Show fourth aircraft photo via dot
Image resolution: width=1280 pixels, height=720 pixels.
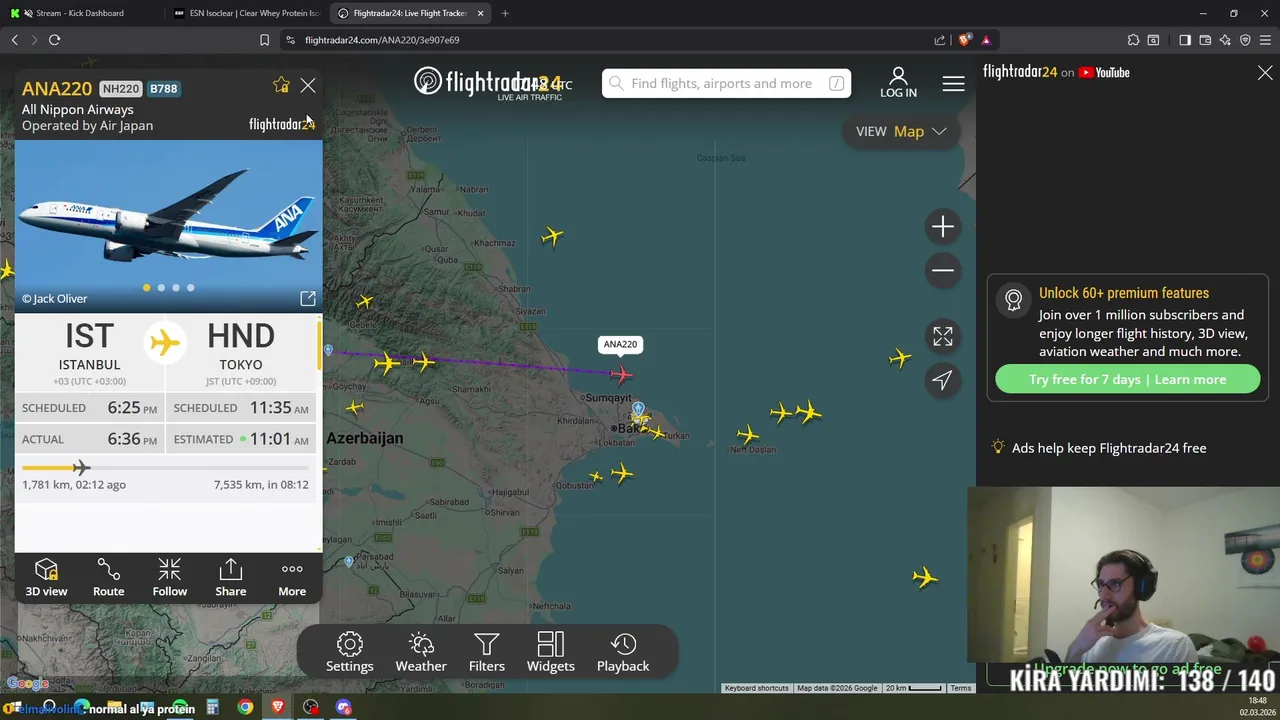coord(190,288)
